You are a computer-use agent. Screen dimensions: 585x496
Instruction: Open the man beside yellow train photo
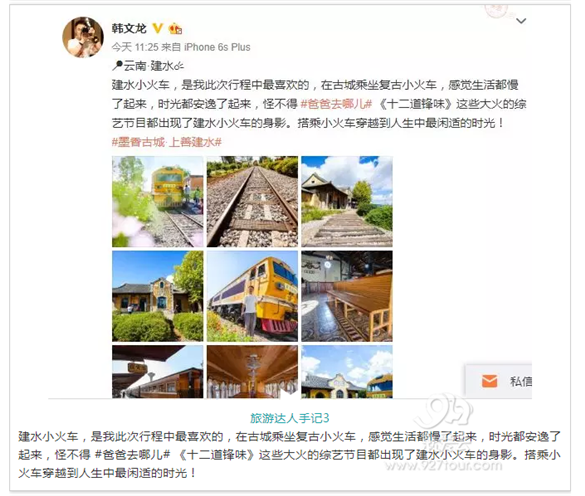coord(252,296)
